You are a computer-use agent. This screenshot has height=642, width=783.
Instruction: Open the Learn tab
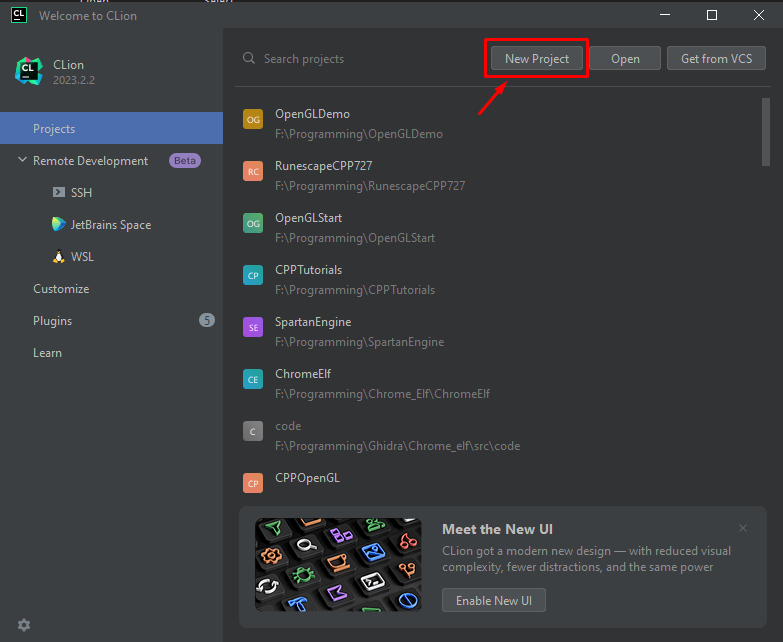47,352
